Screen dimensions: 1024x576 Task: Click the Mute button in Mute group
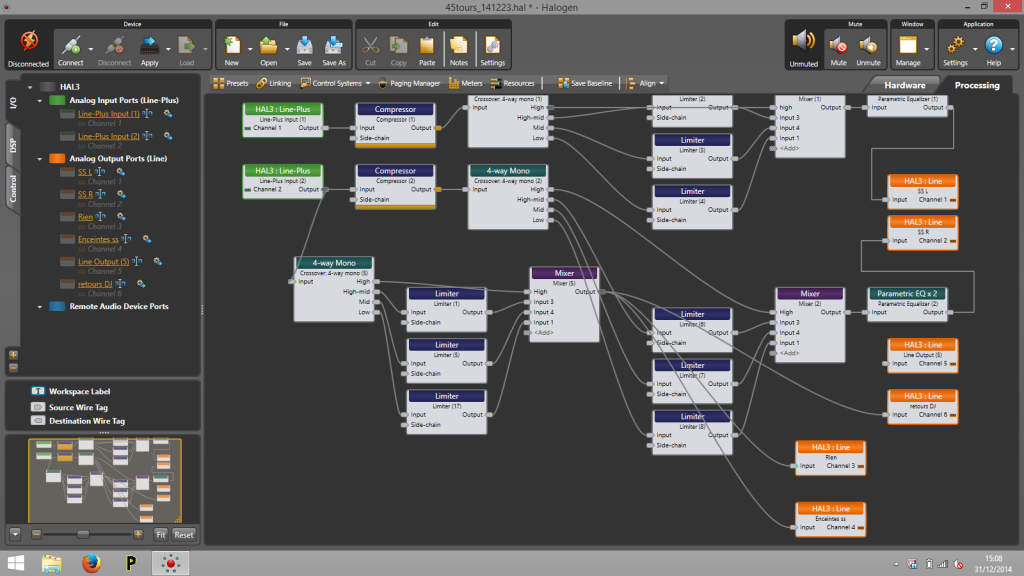[839, 50]
